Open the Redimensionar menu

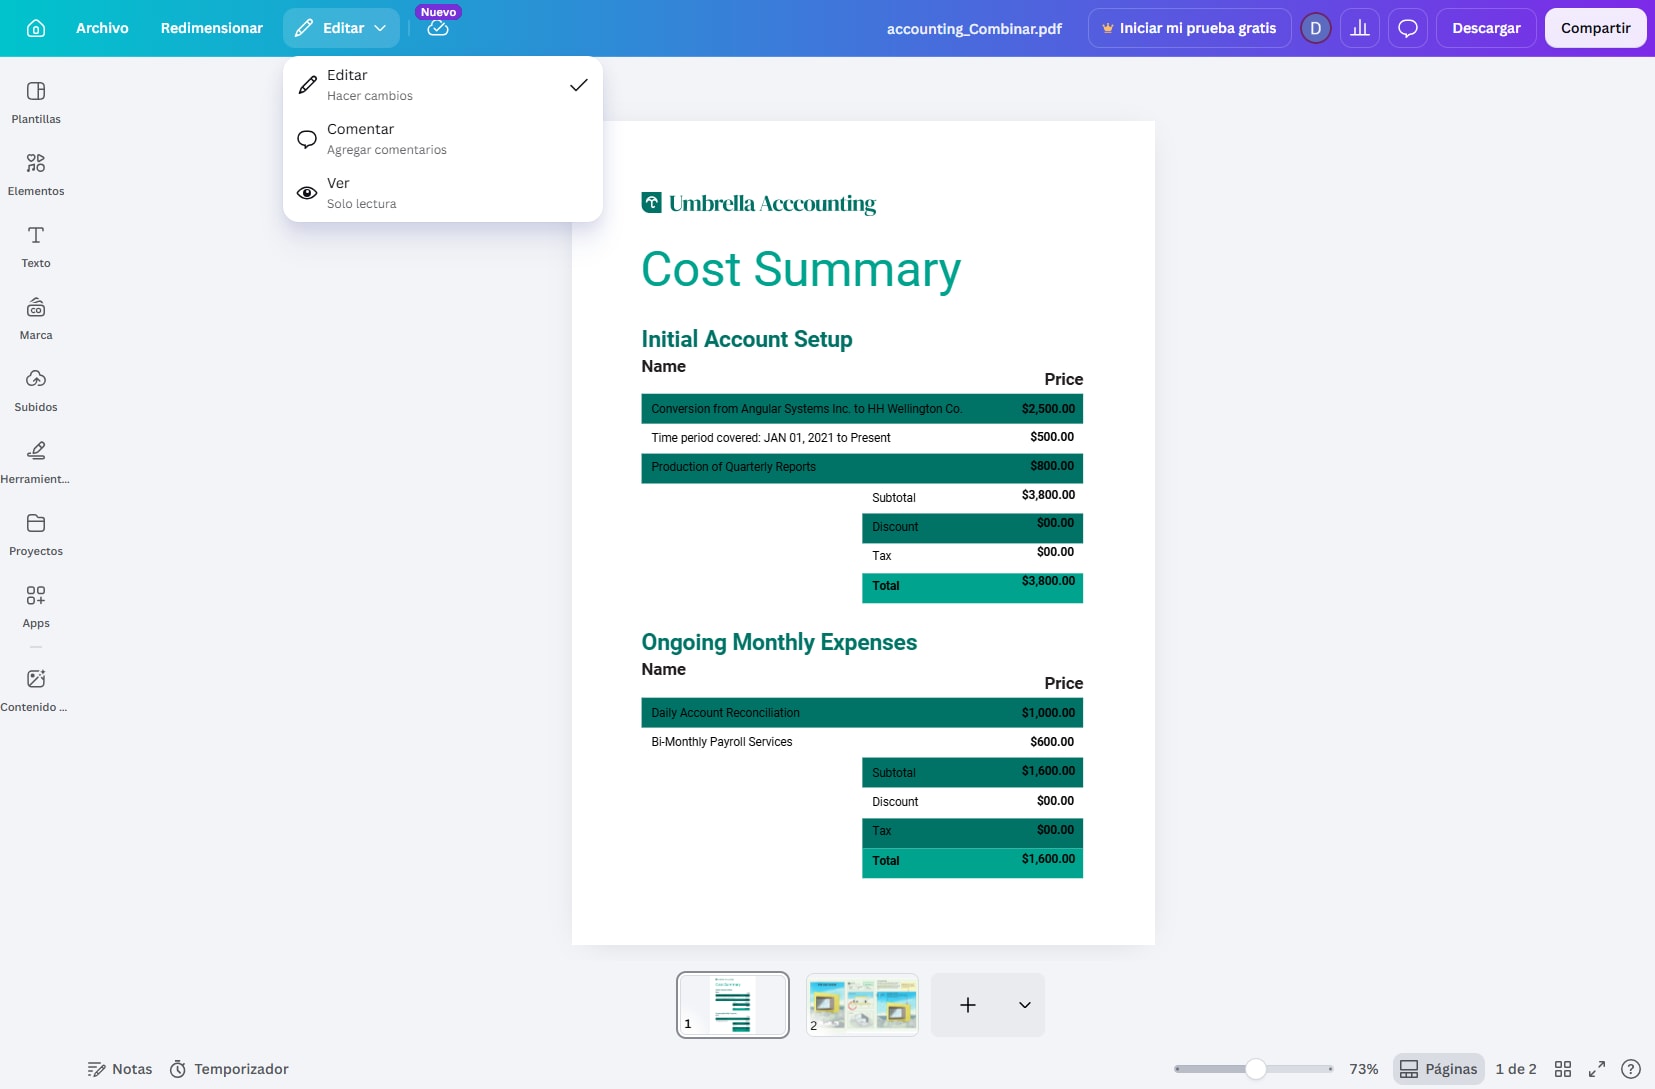pos(212,28)
